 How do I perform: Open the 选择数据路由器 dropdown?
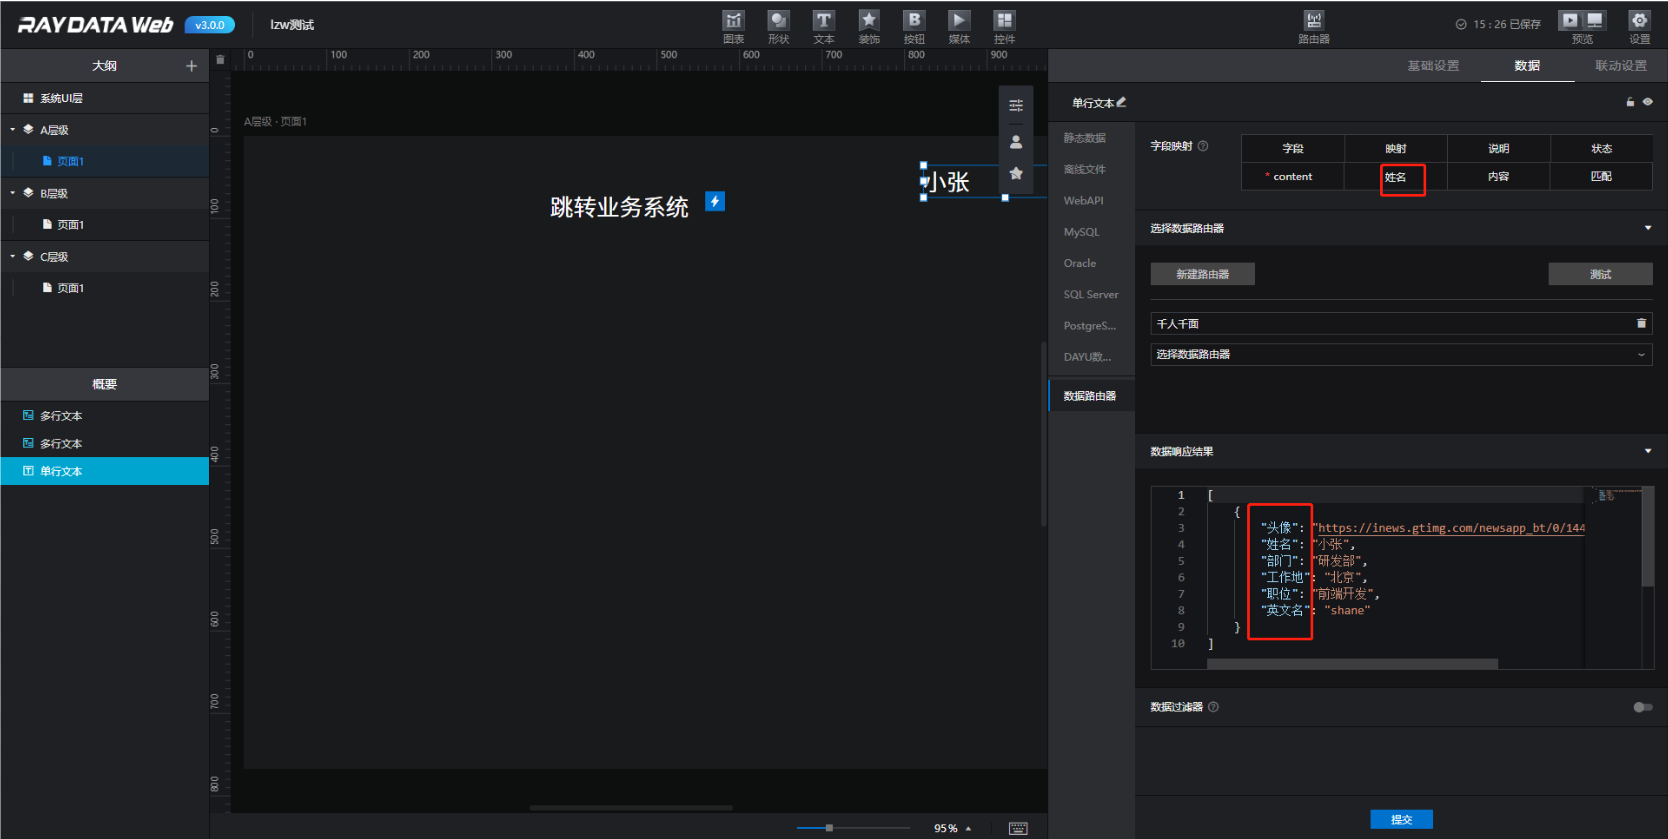(1400, 354)
